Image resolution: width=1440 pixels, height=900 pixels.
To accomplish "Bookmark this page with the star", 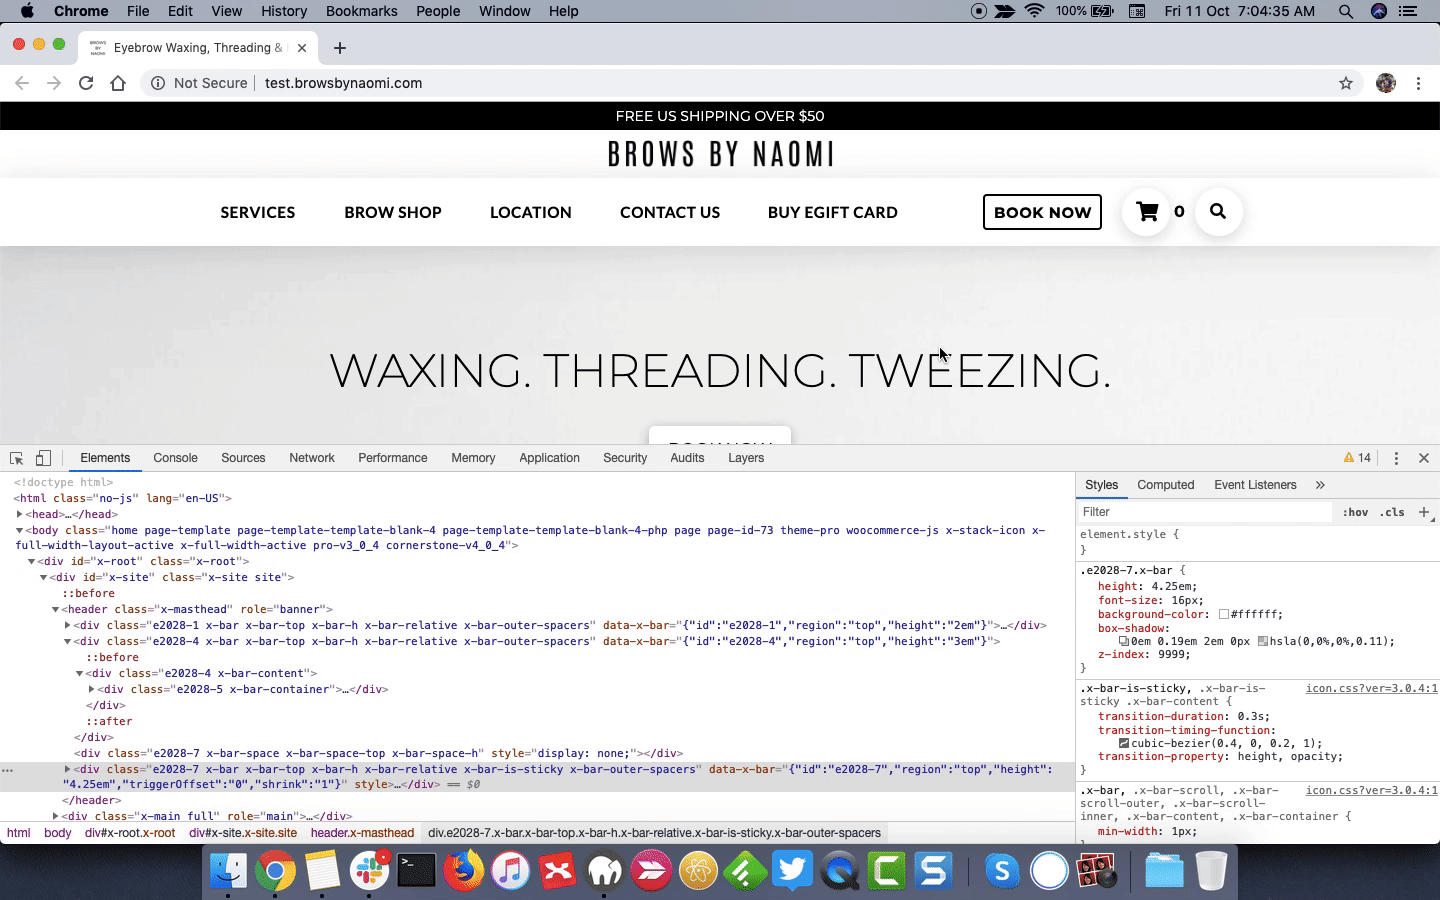I will pos(1346,83).
